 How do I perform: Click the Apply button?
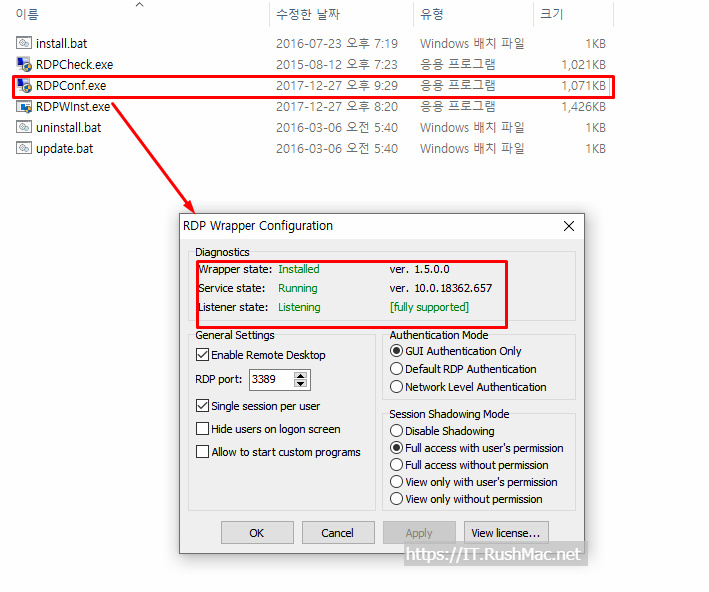(x=419, y=533)
